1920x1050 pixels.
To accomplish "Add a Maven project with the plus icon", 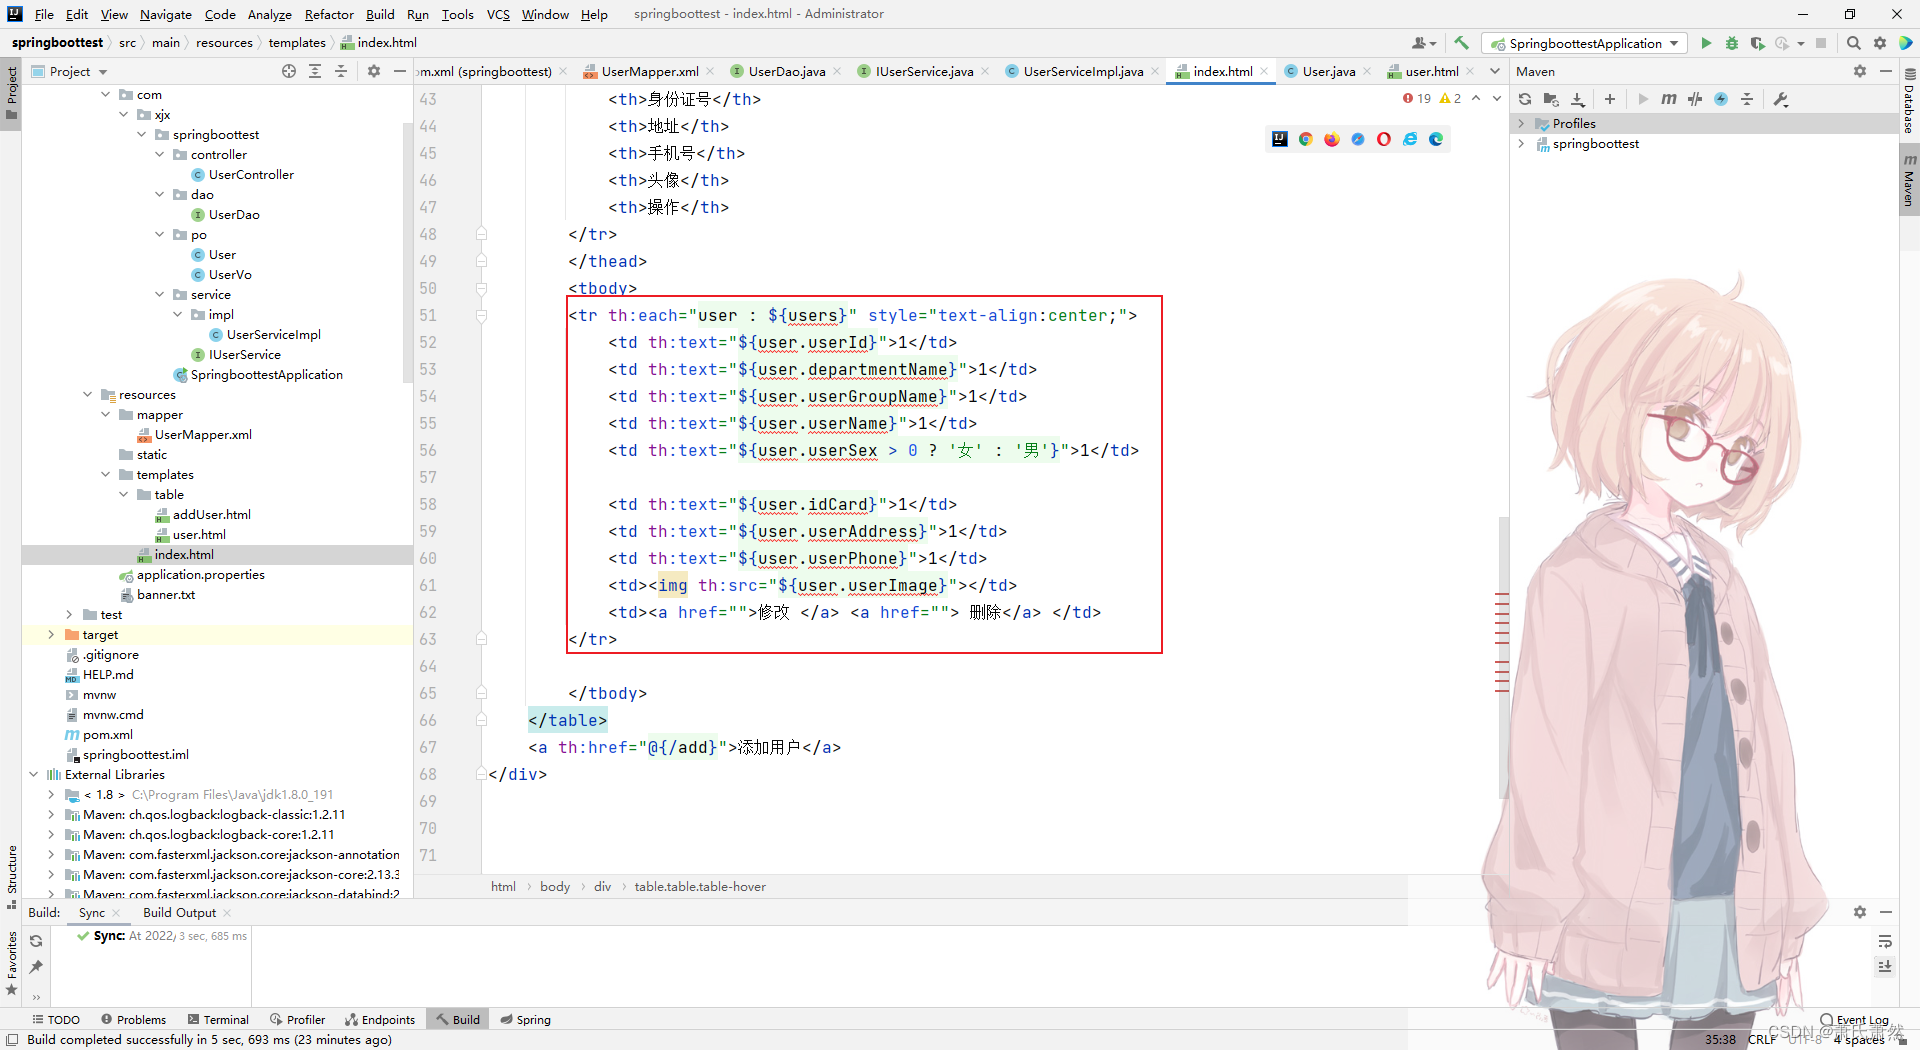I will coord(1610,99).
